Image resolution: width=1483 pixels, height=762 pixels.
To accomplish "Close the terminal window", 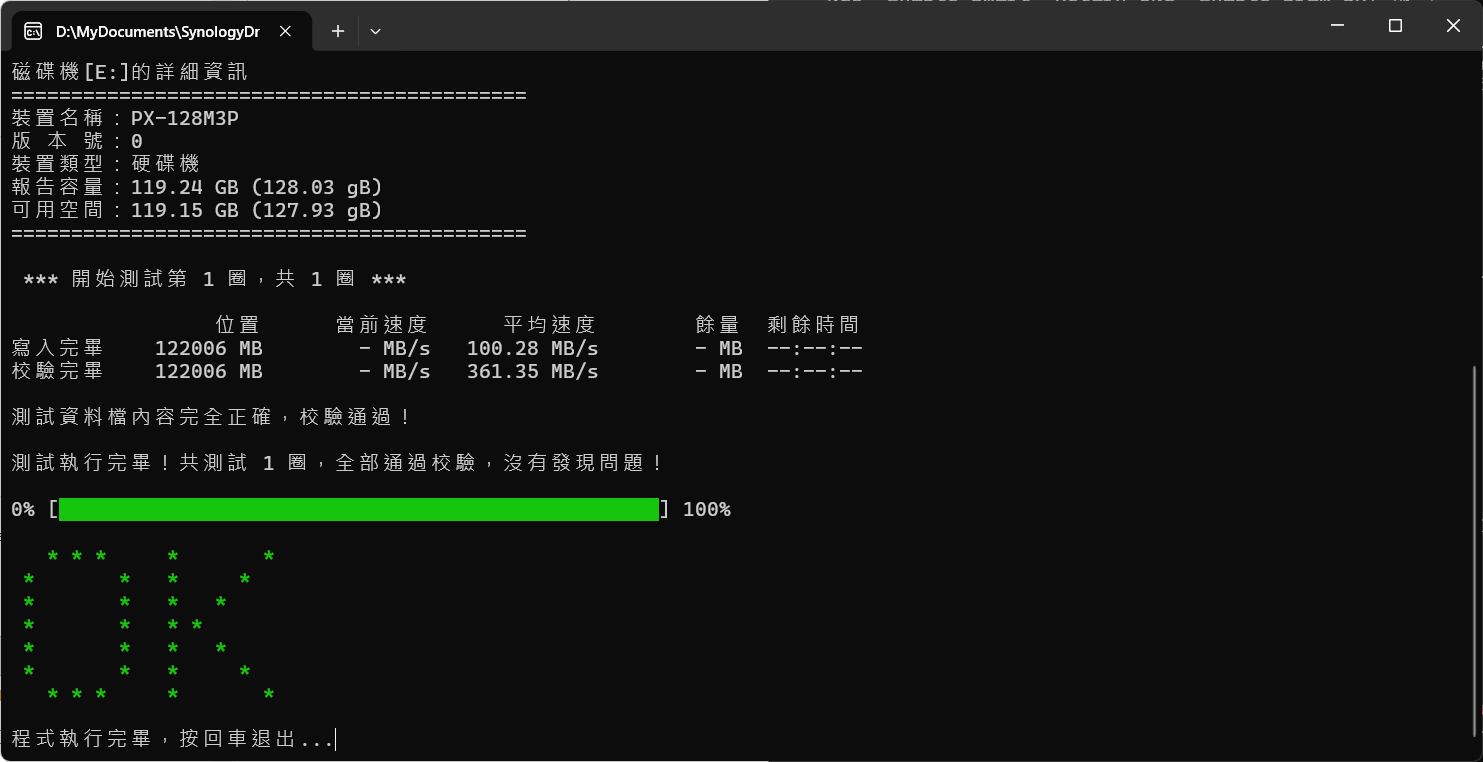I will [x=1453, y=26].
